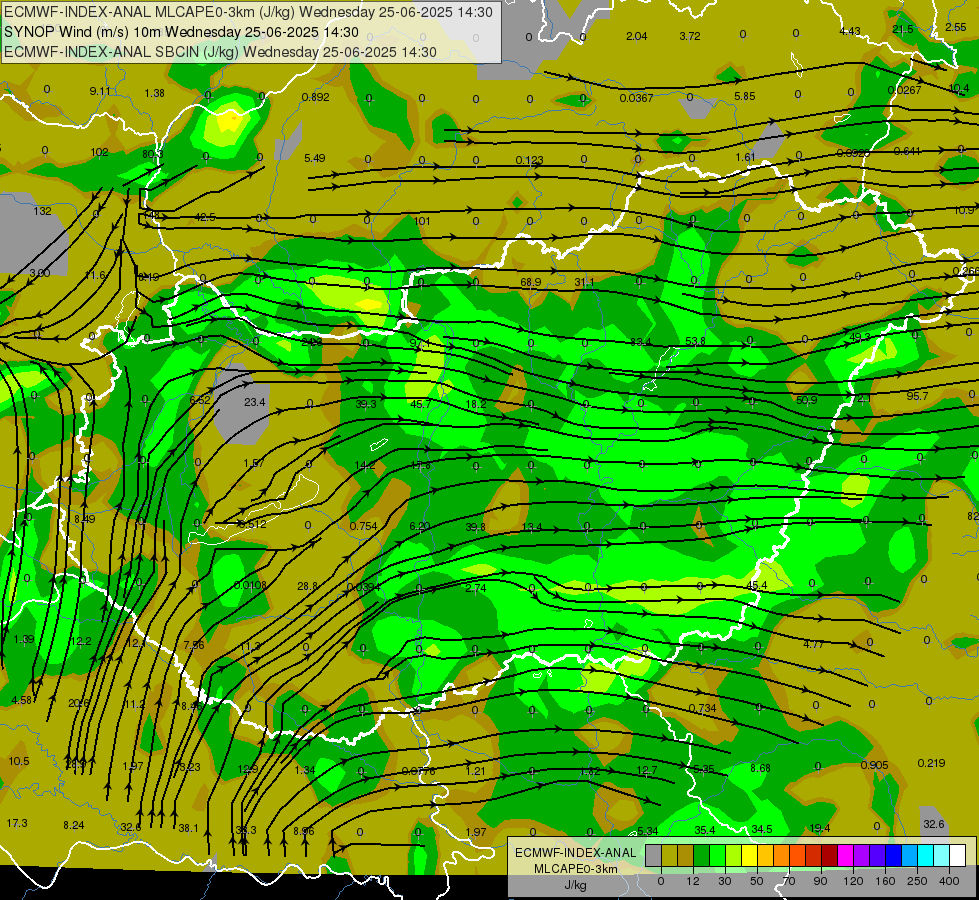Click the map value 2.55
This screenshot has height=900, width=979.
tap(956, 27)
